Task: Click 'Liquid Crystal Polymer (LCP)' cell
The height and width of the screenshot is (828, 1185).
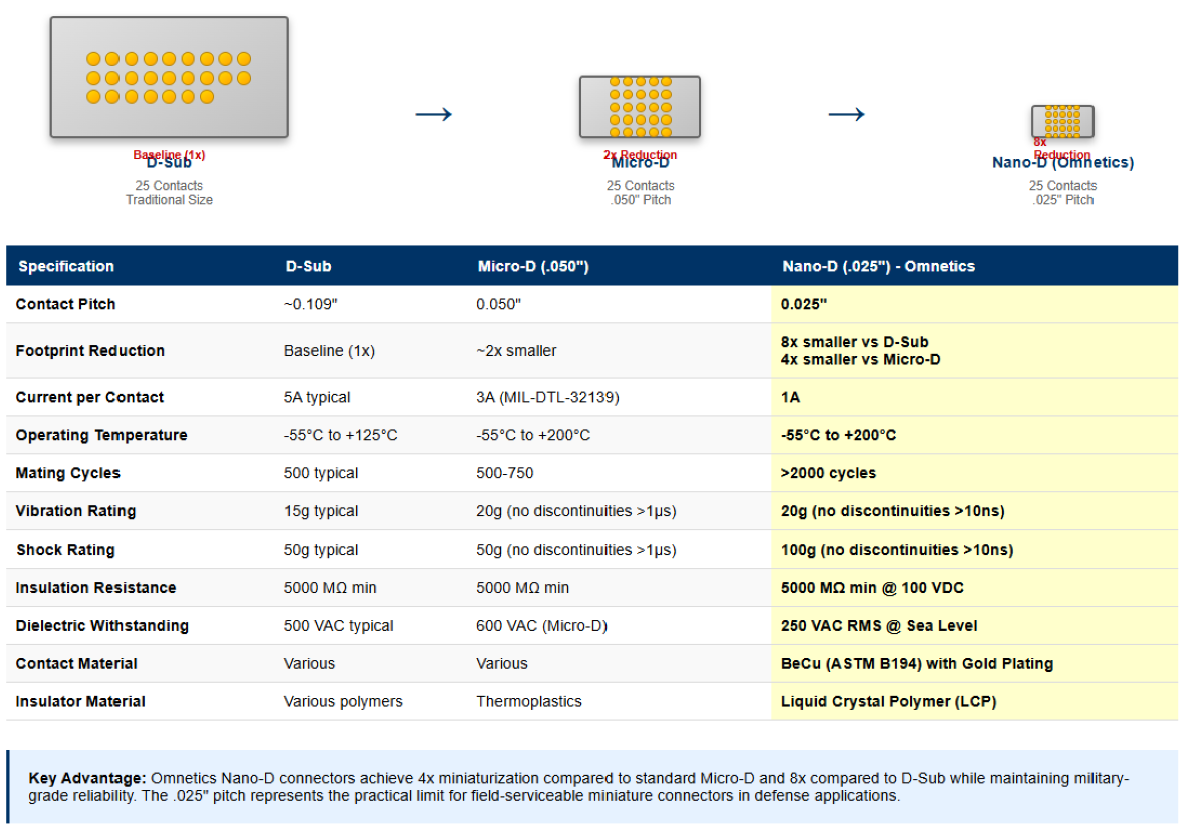Action: [888, 701]
